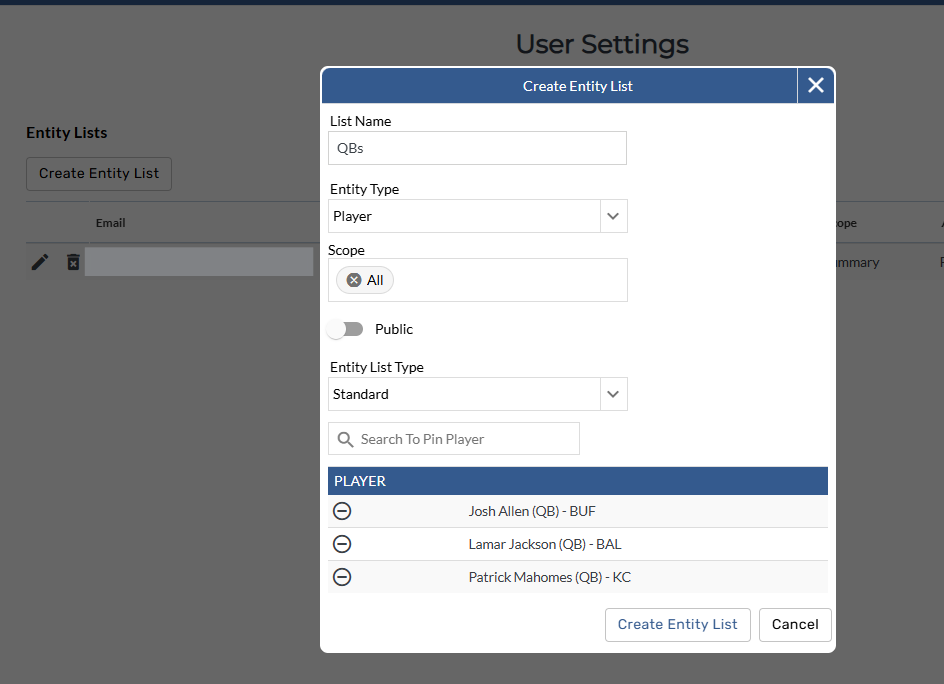Viewport: 944px width, 684px height.
Task: Click the Search To Pin Player field
Action: (465, 439)
